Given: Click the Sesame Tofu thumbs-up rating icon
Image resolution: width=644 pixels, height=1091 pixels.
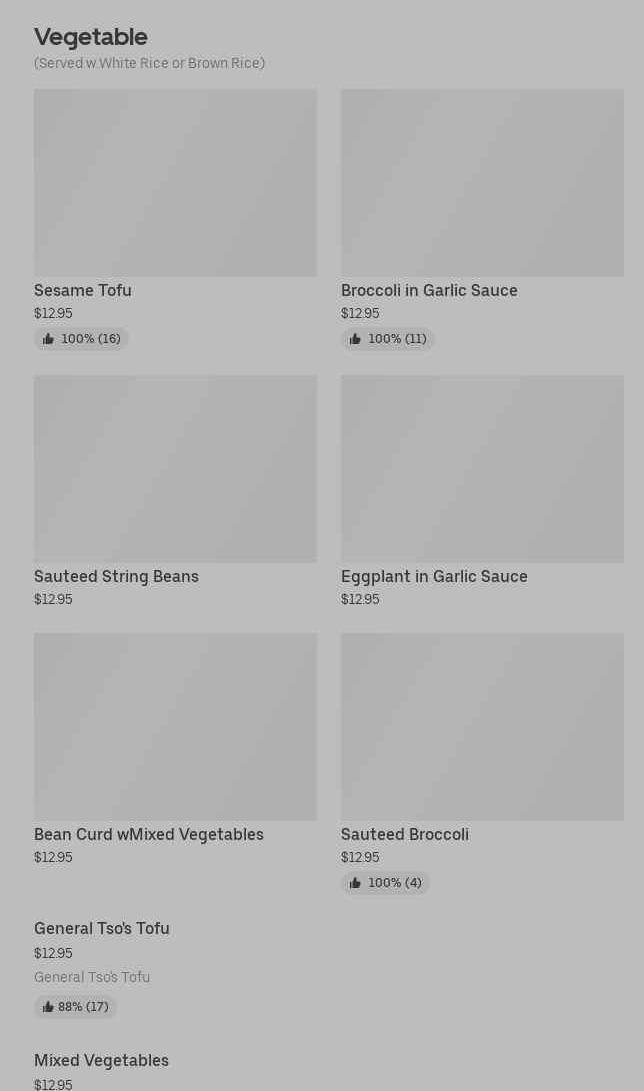Looking at the screenshot, I should point(48,339).
